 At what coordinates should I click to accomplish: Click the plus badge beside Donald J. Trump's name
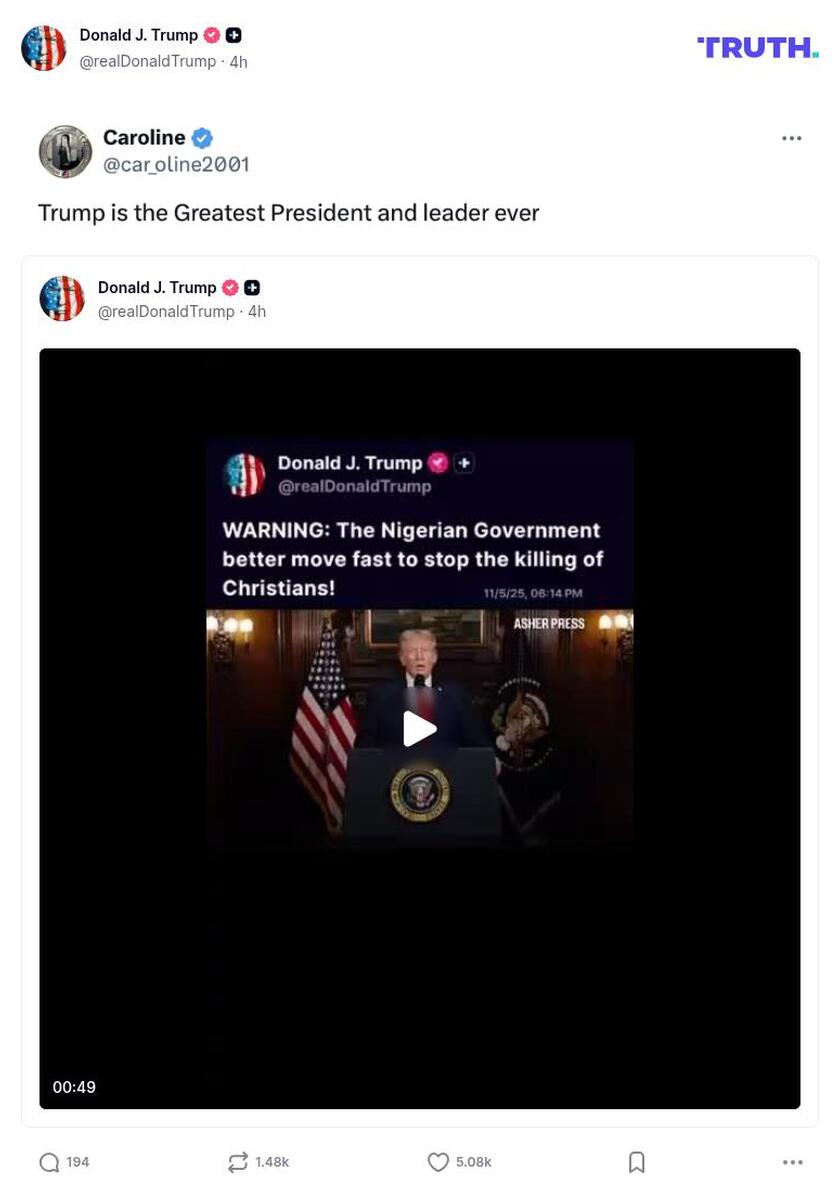pos(232,35)
